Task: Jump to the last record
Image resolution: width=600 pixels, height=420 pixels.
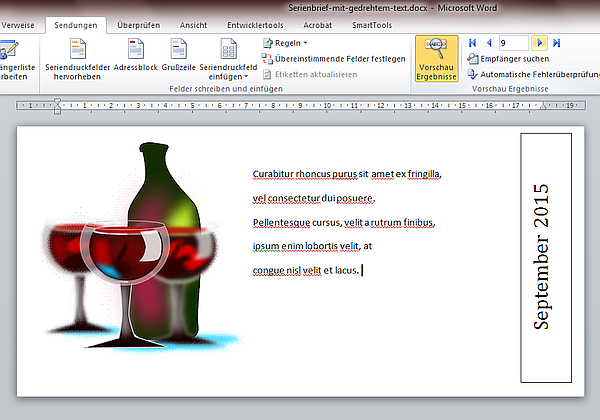Action: (556, 43)
